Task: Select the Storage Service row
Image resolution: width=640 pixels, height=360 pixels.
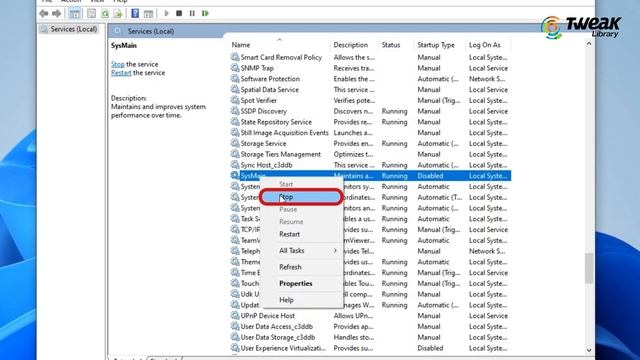Action: tap(370, 143)
